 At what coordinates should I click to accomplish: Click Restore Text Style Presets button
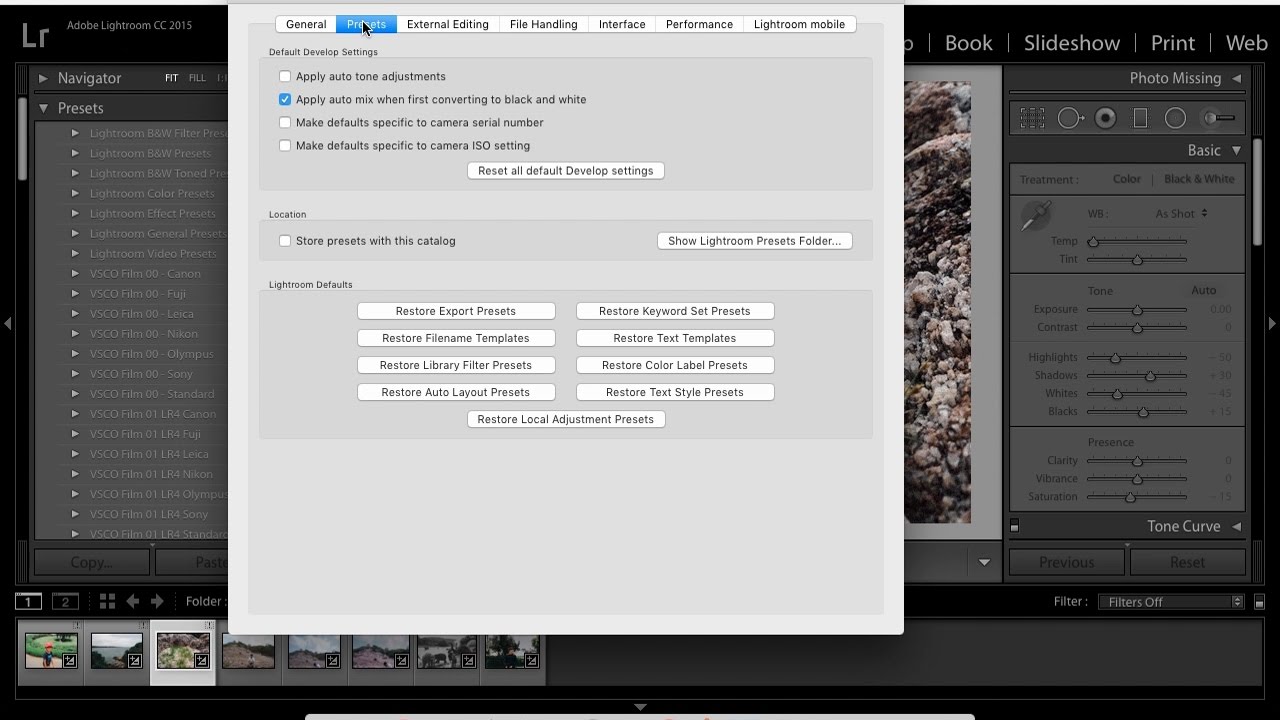click(675, 392)
